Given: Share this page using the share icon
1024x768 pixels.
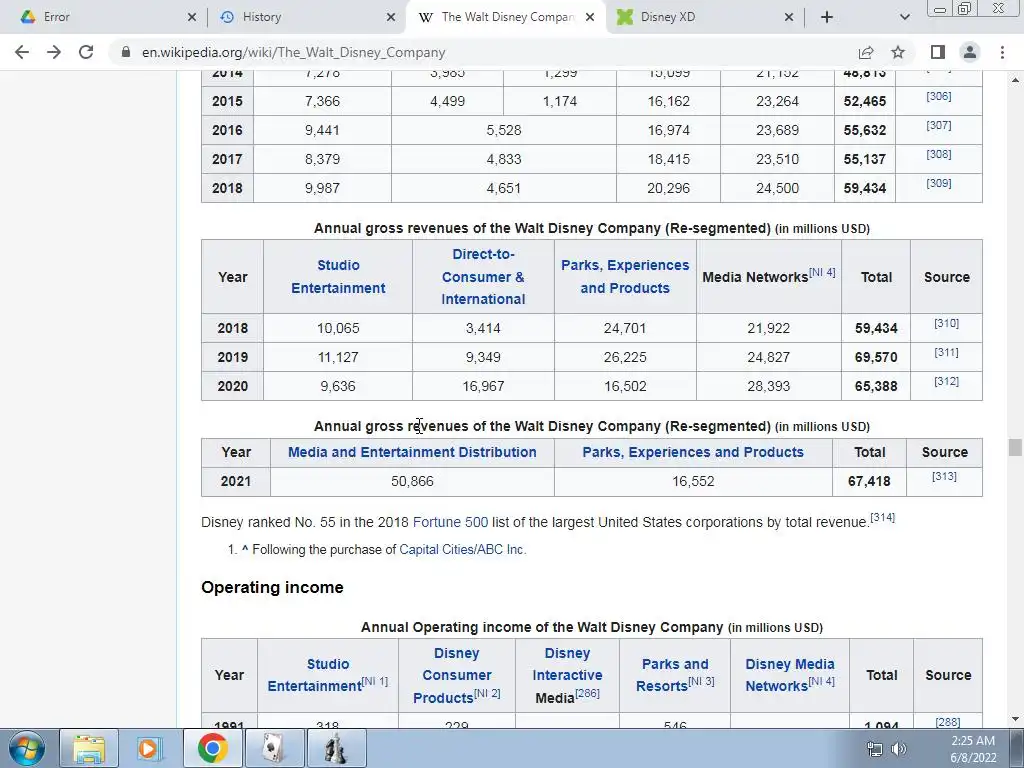Looking at the screenshot, I should click(866, 52).
